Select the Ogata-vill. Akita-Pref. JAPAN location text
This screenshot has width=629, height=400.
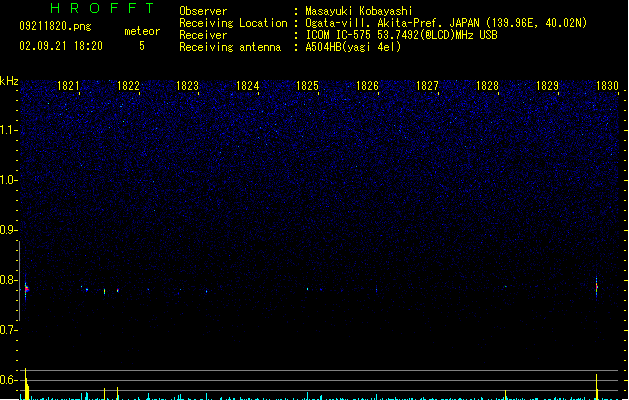pos(446,23)
